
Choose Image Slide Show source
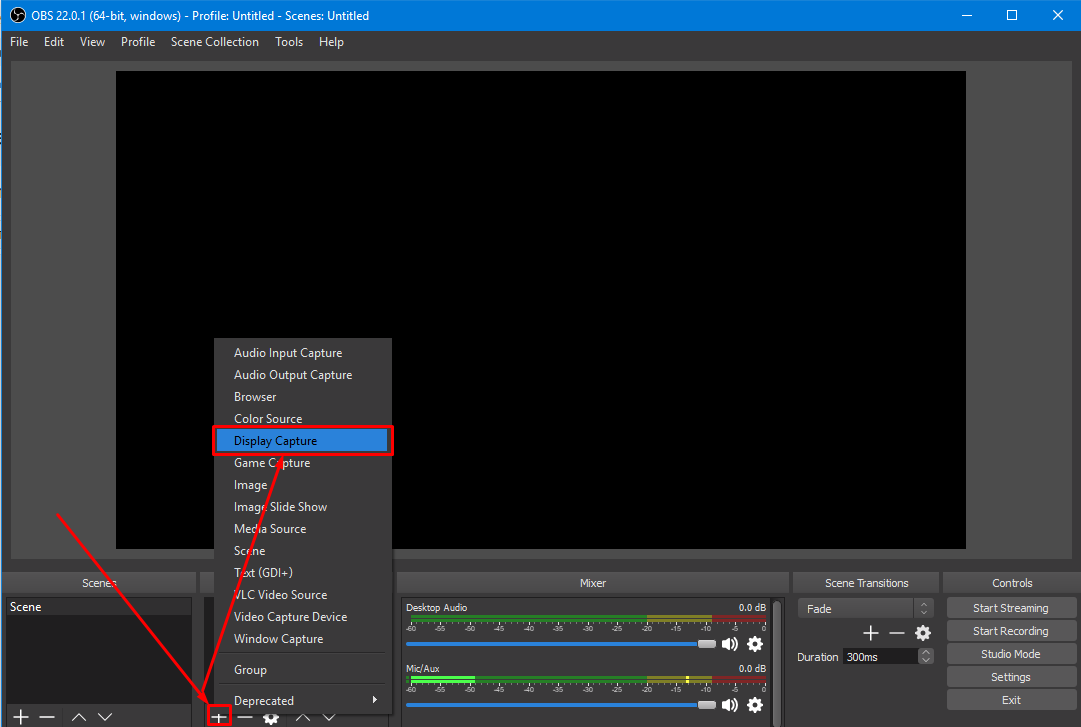303,507
